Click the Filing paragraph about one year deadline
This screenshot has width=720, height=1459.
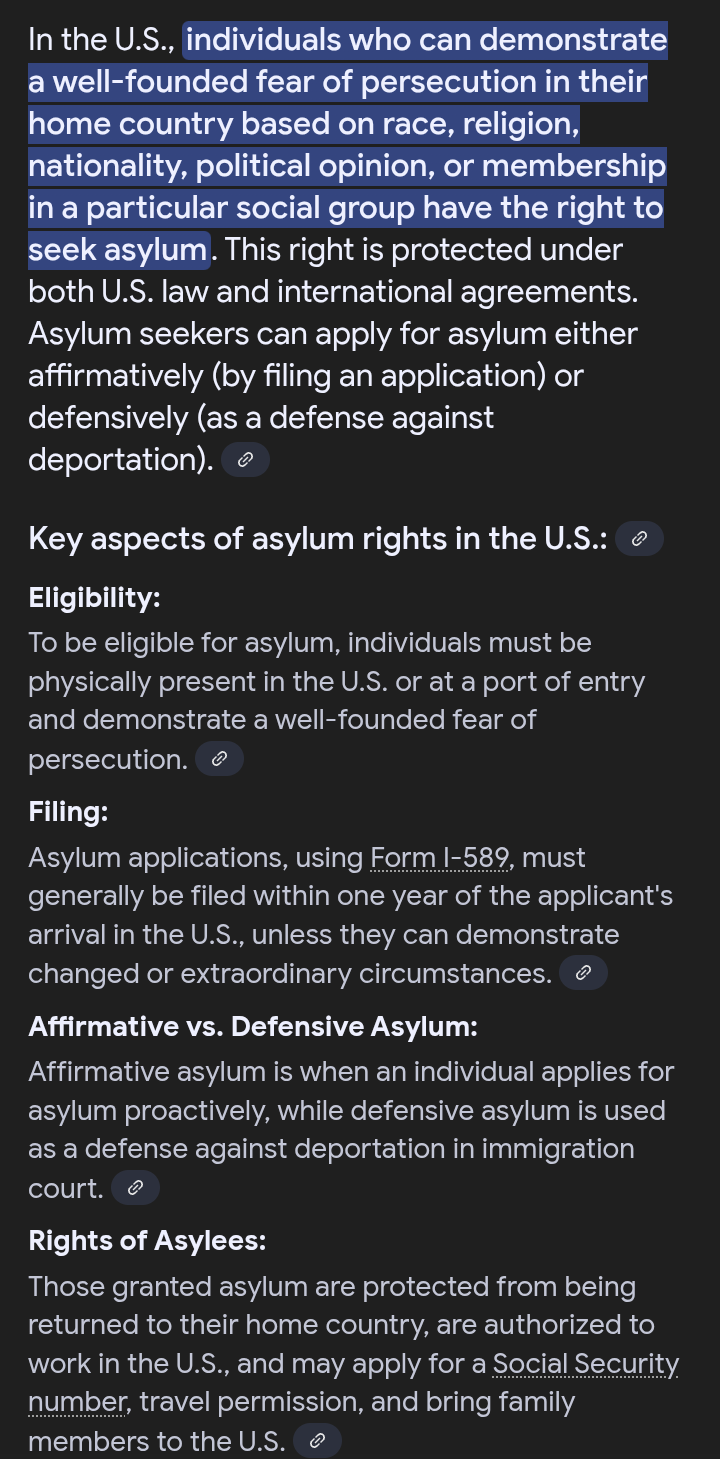(x=350, y=915)
